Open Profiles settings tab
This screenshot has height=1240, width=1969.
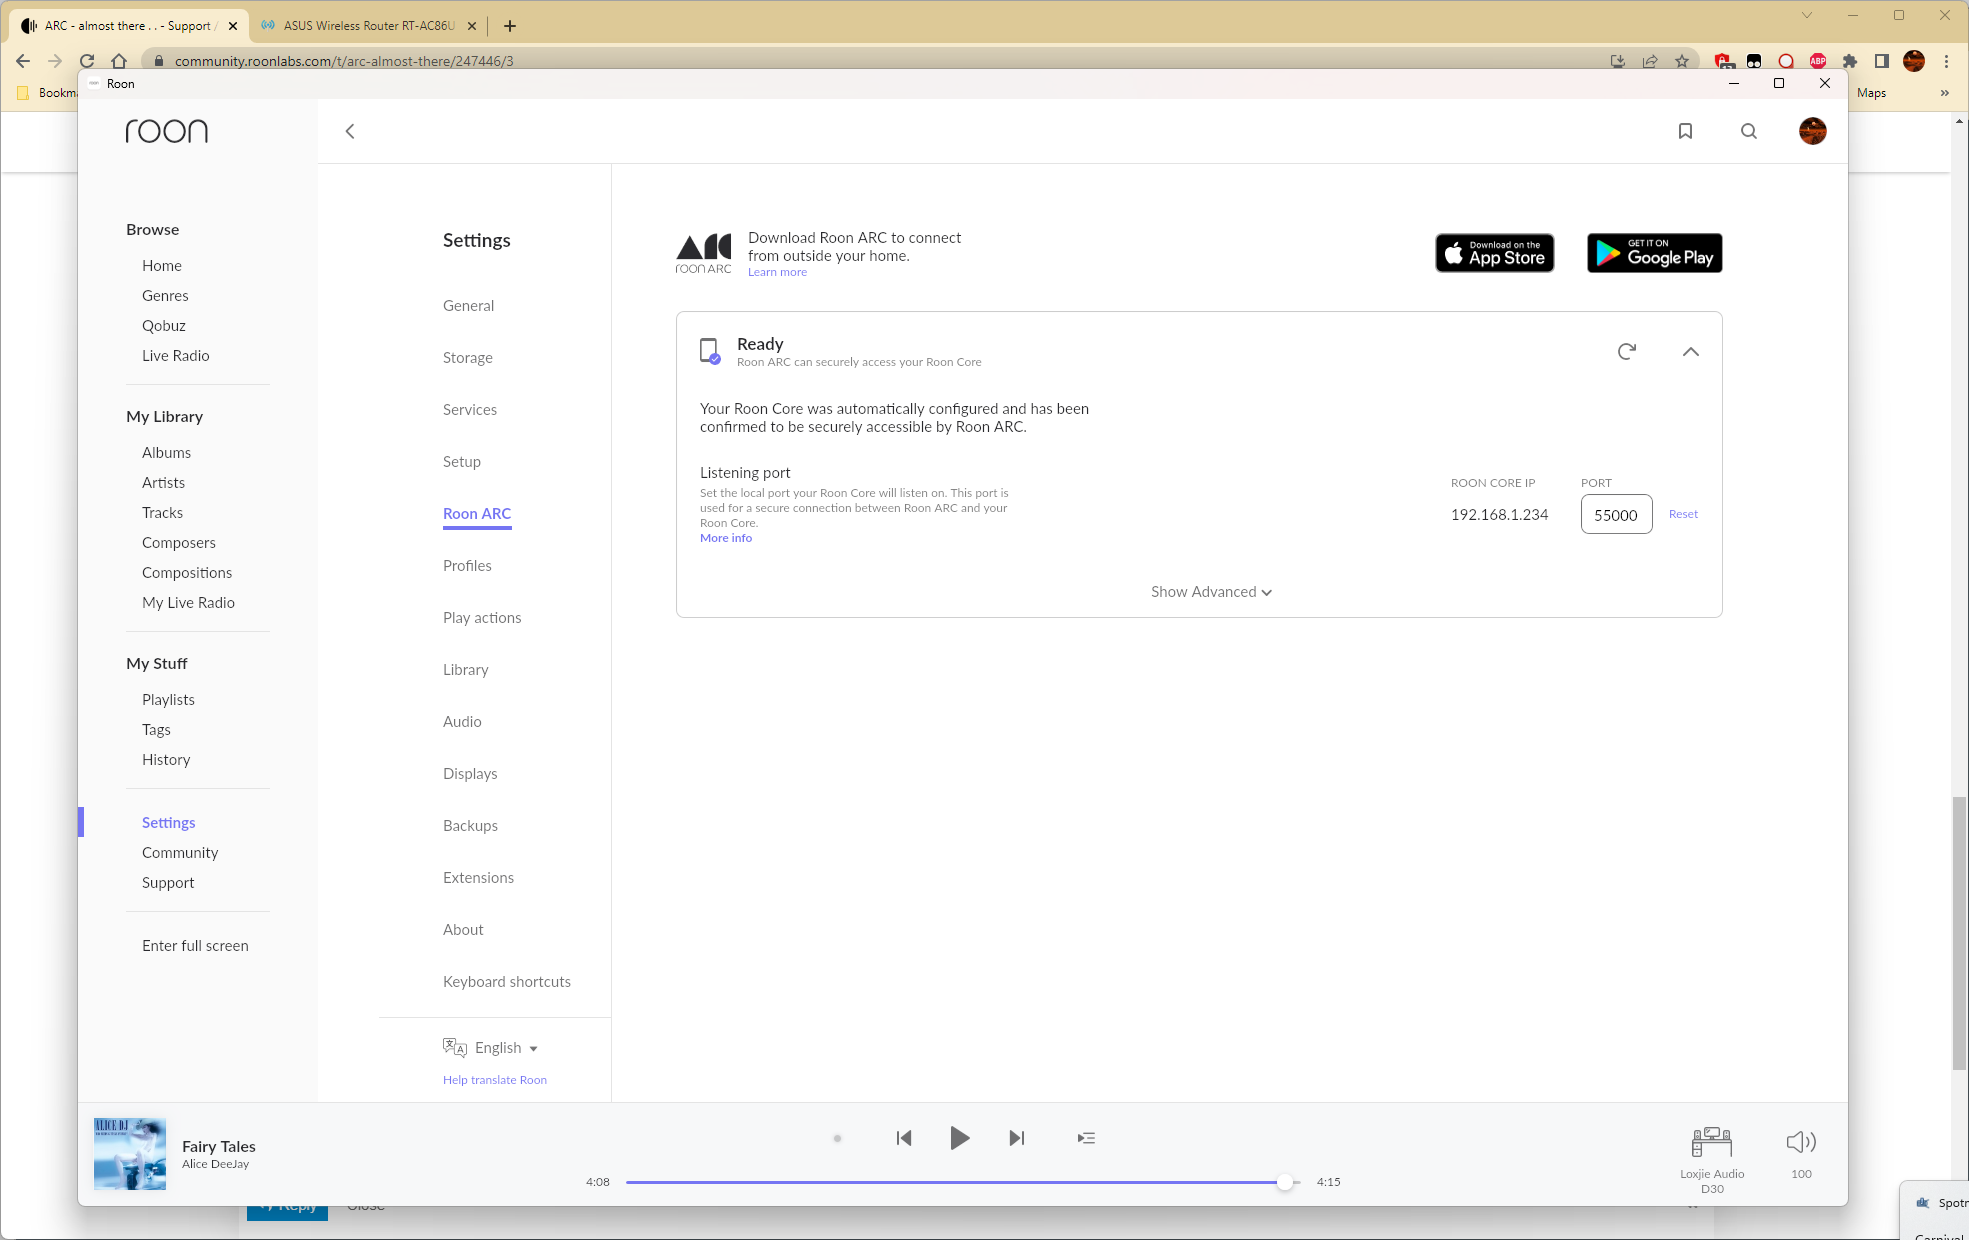click(x=467, y=566)
